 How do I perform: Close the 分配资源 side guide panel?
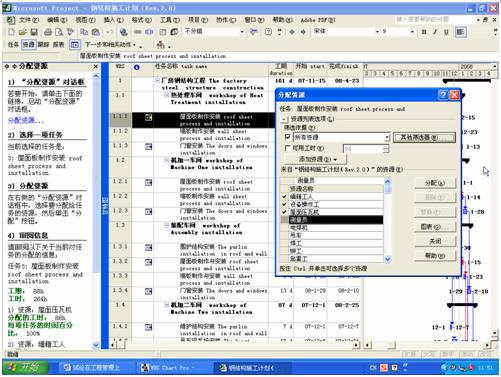tap(96, 66)
